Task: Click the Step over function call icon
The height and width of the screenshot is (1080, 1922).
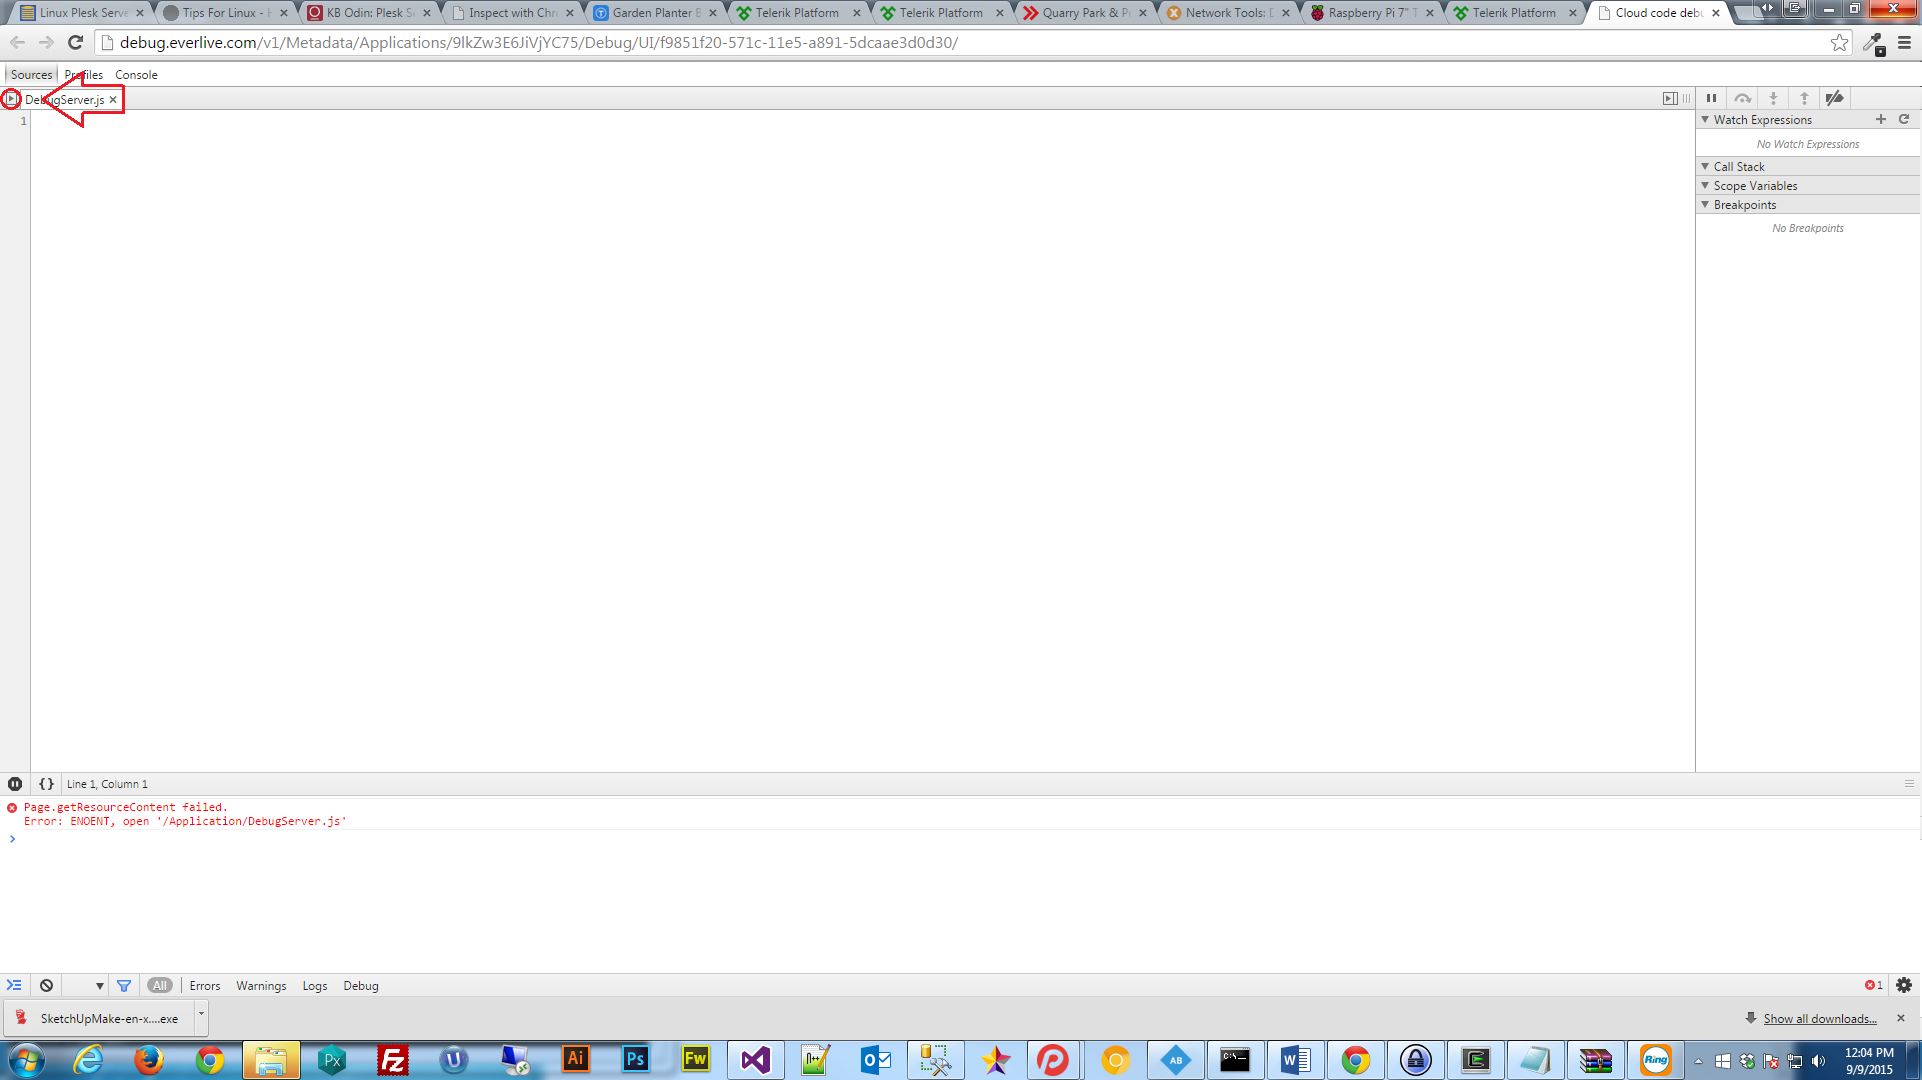Action: point(1742,98)
